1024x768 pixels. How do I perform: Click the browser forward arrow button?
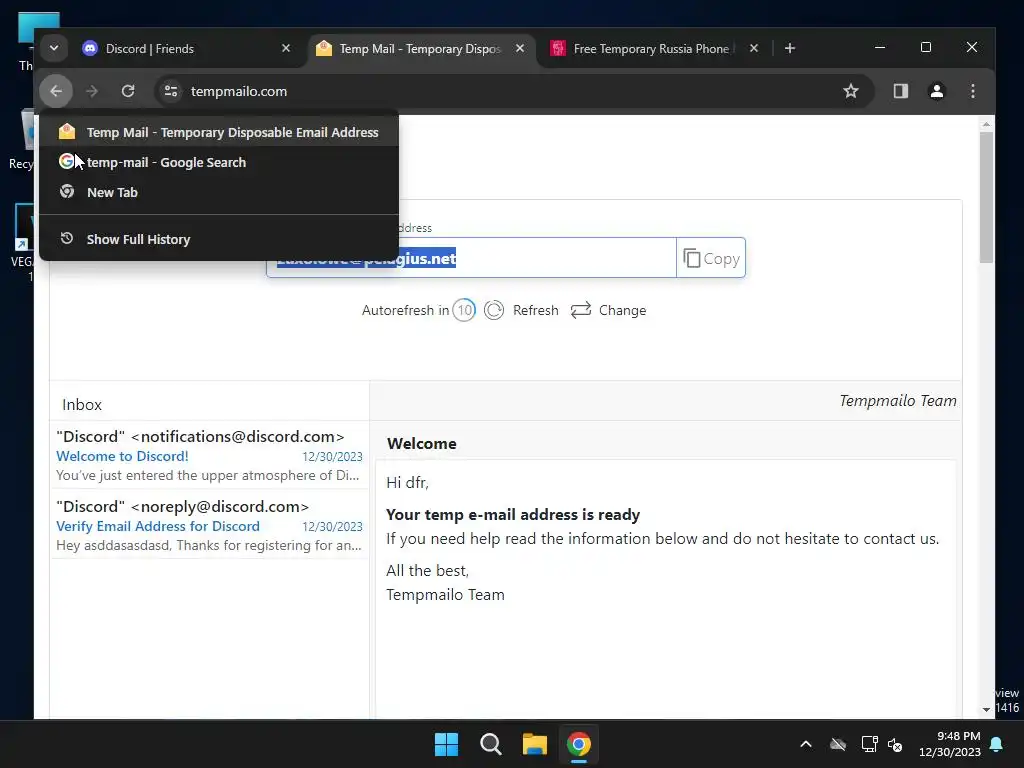point(92,91)
